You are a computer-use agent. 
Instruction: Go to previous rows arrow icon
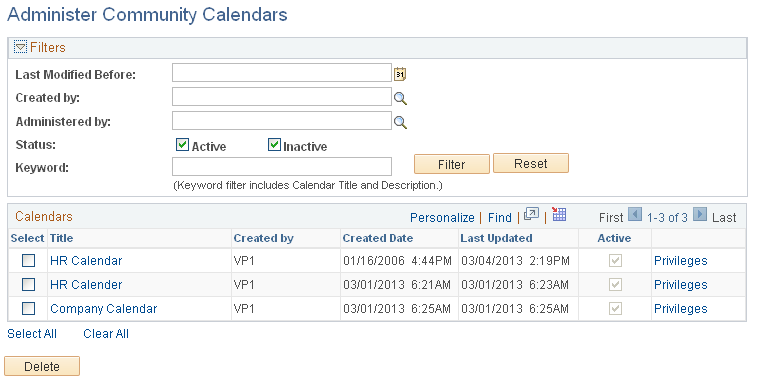click(x=635, y=214)
